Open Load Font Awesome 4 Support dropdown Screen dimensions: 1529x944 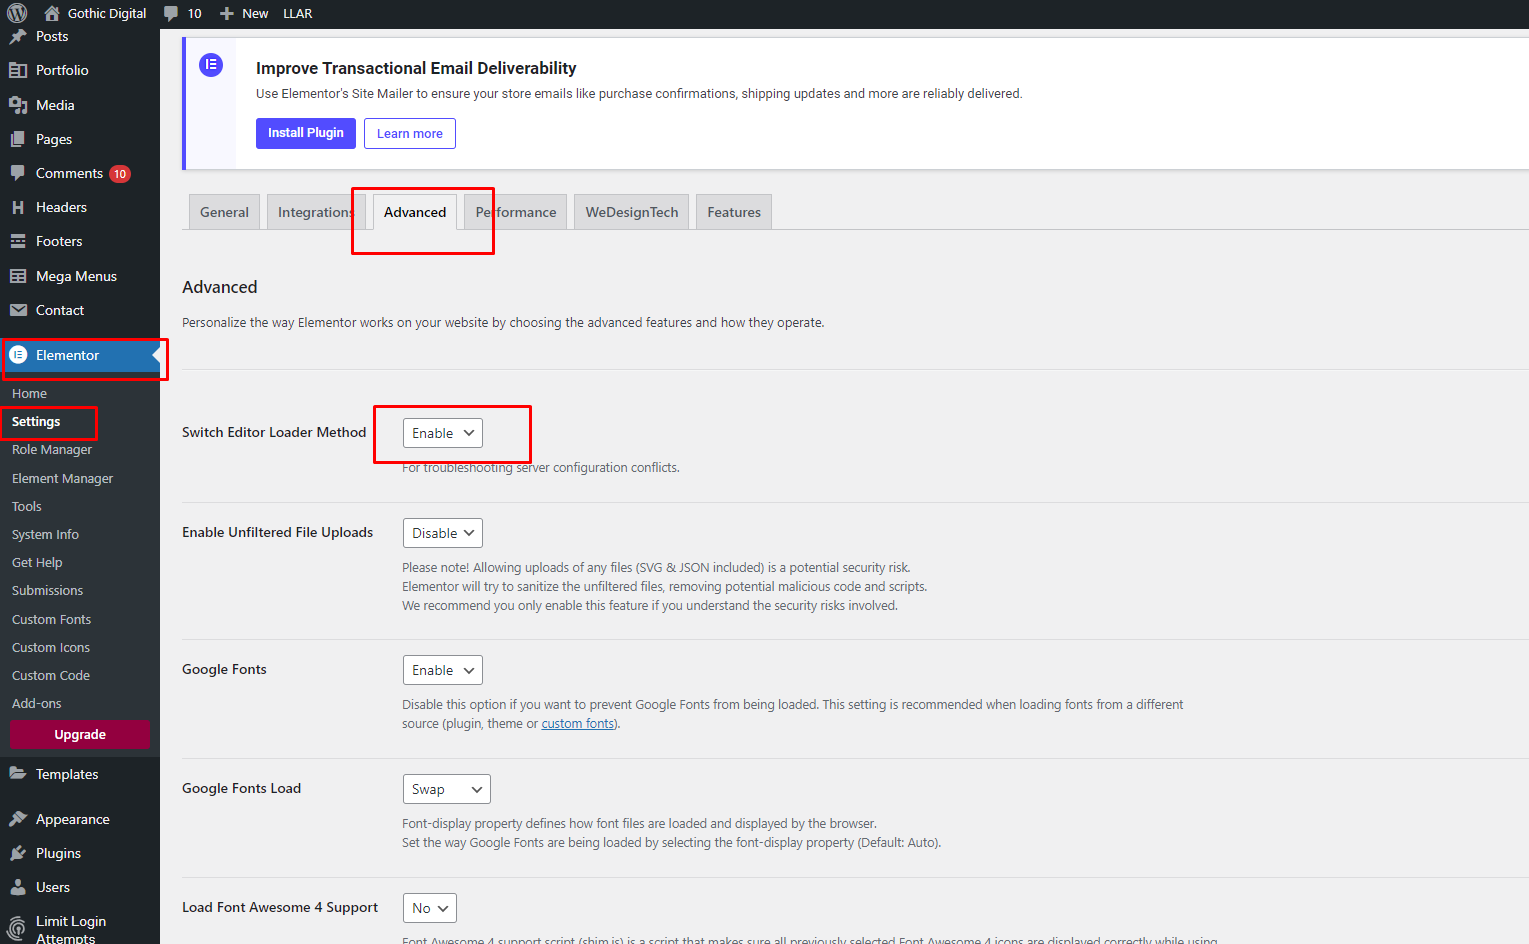click(430, 908)
